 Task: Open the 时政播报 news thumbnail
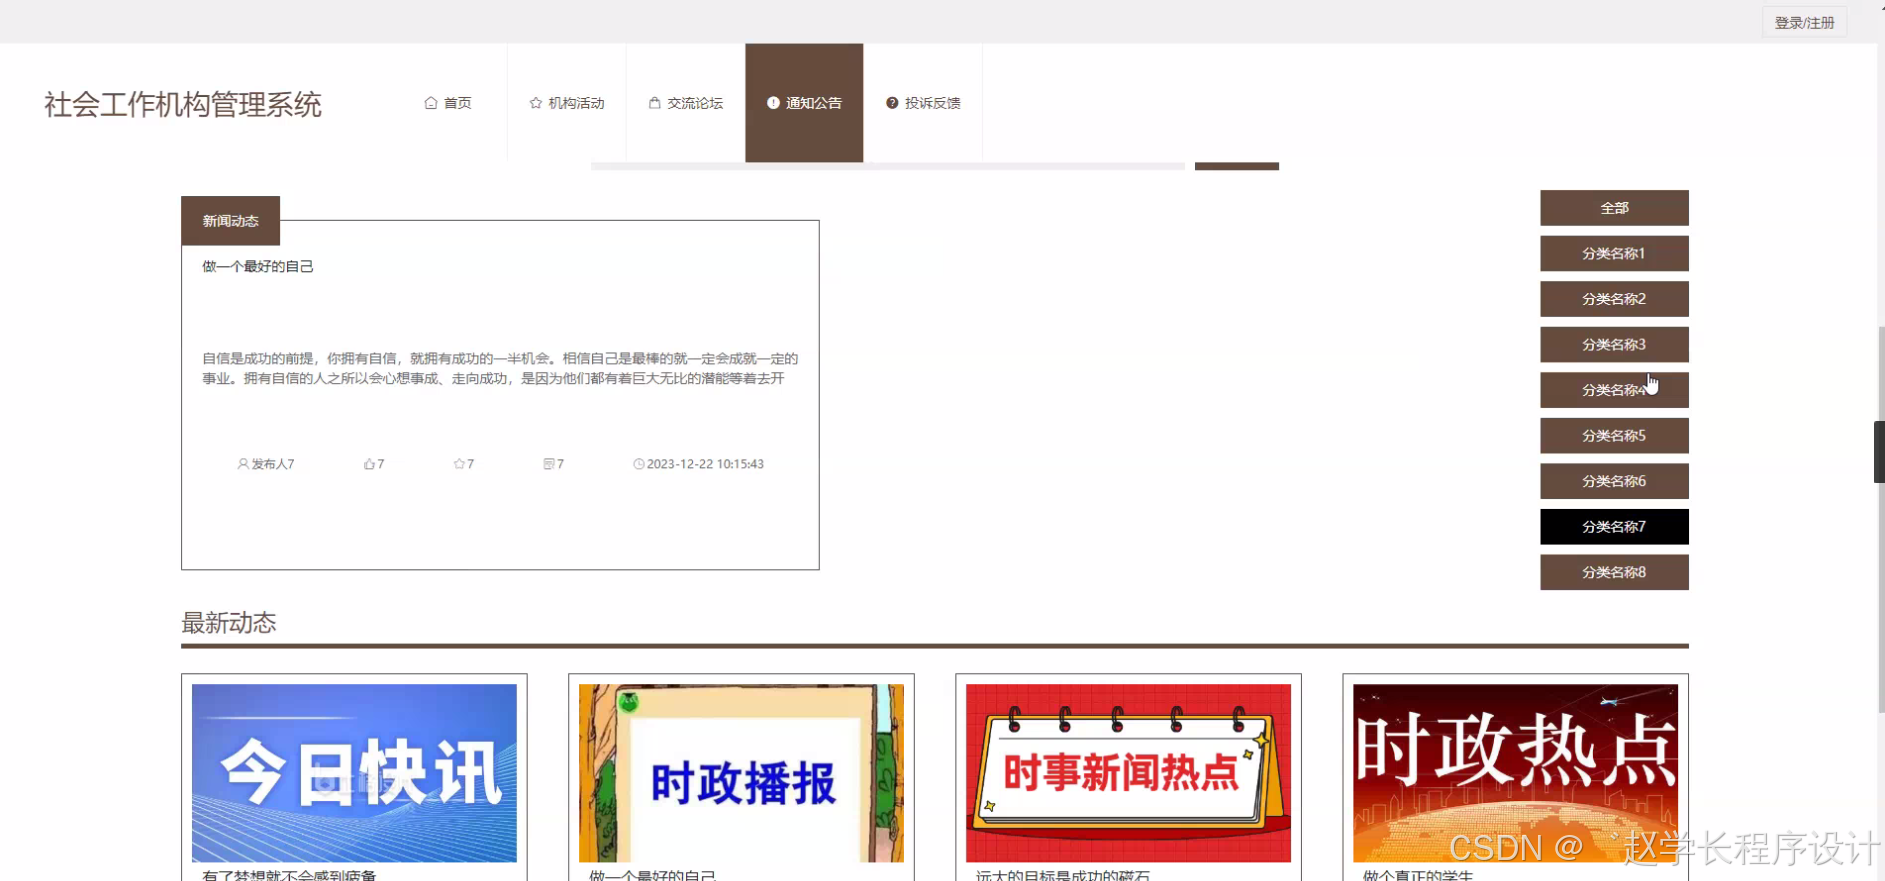coord(741,773)
